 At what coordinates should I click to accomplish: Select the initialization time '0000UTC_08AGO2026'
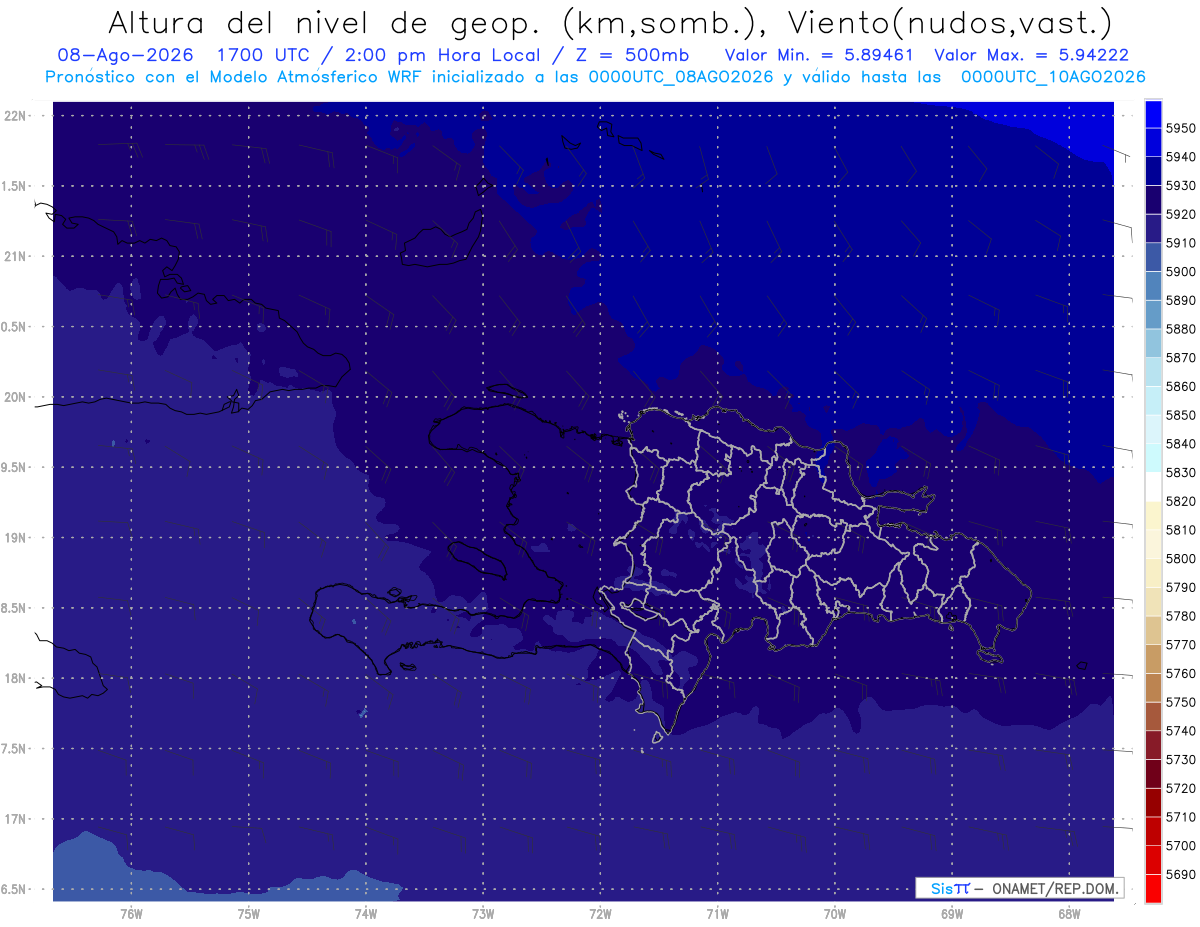coord(681,77)
